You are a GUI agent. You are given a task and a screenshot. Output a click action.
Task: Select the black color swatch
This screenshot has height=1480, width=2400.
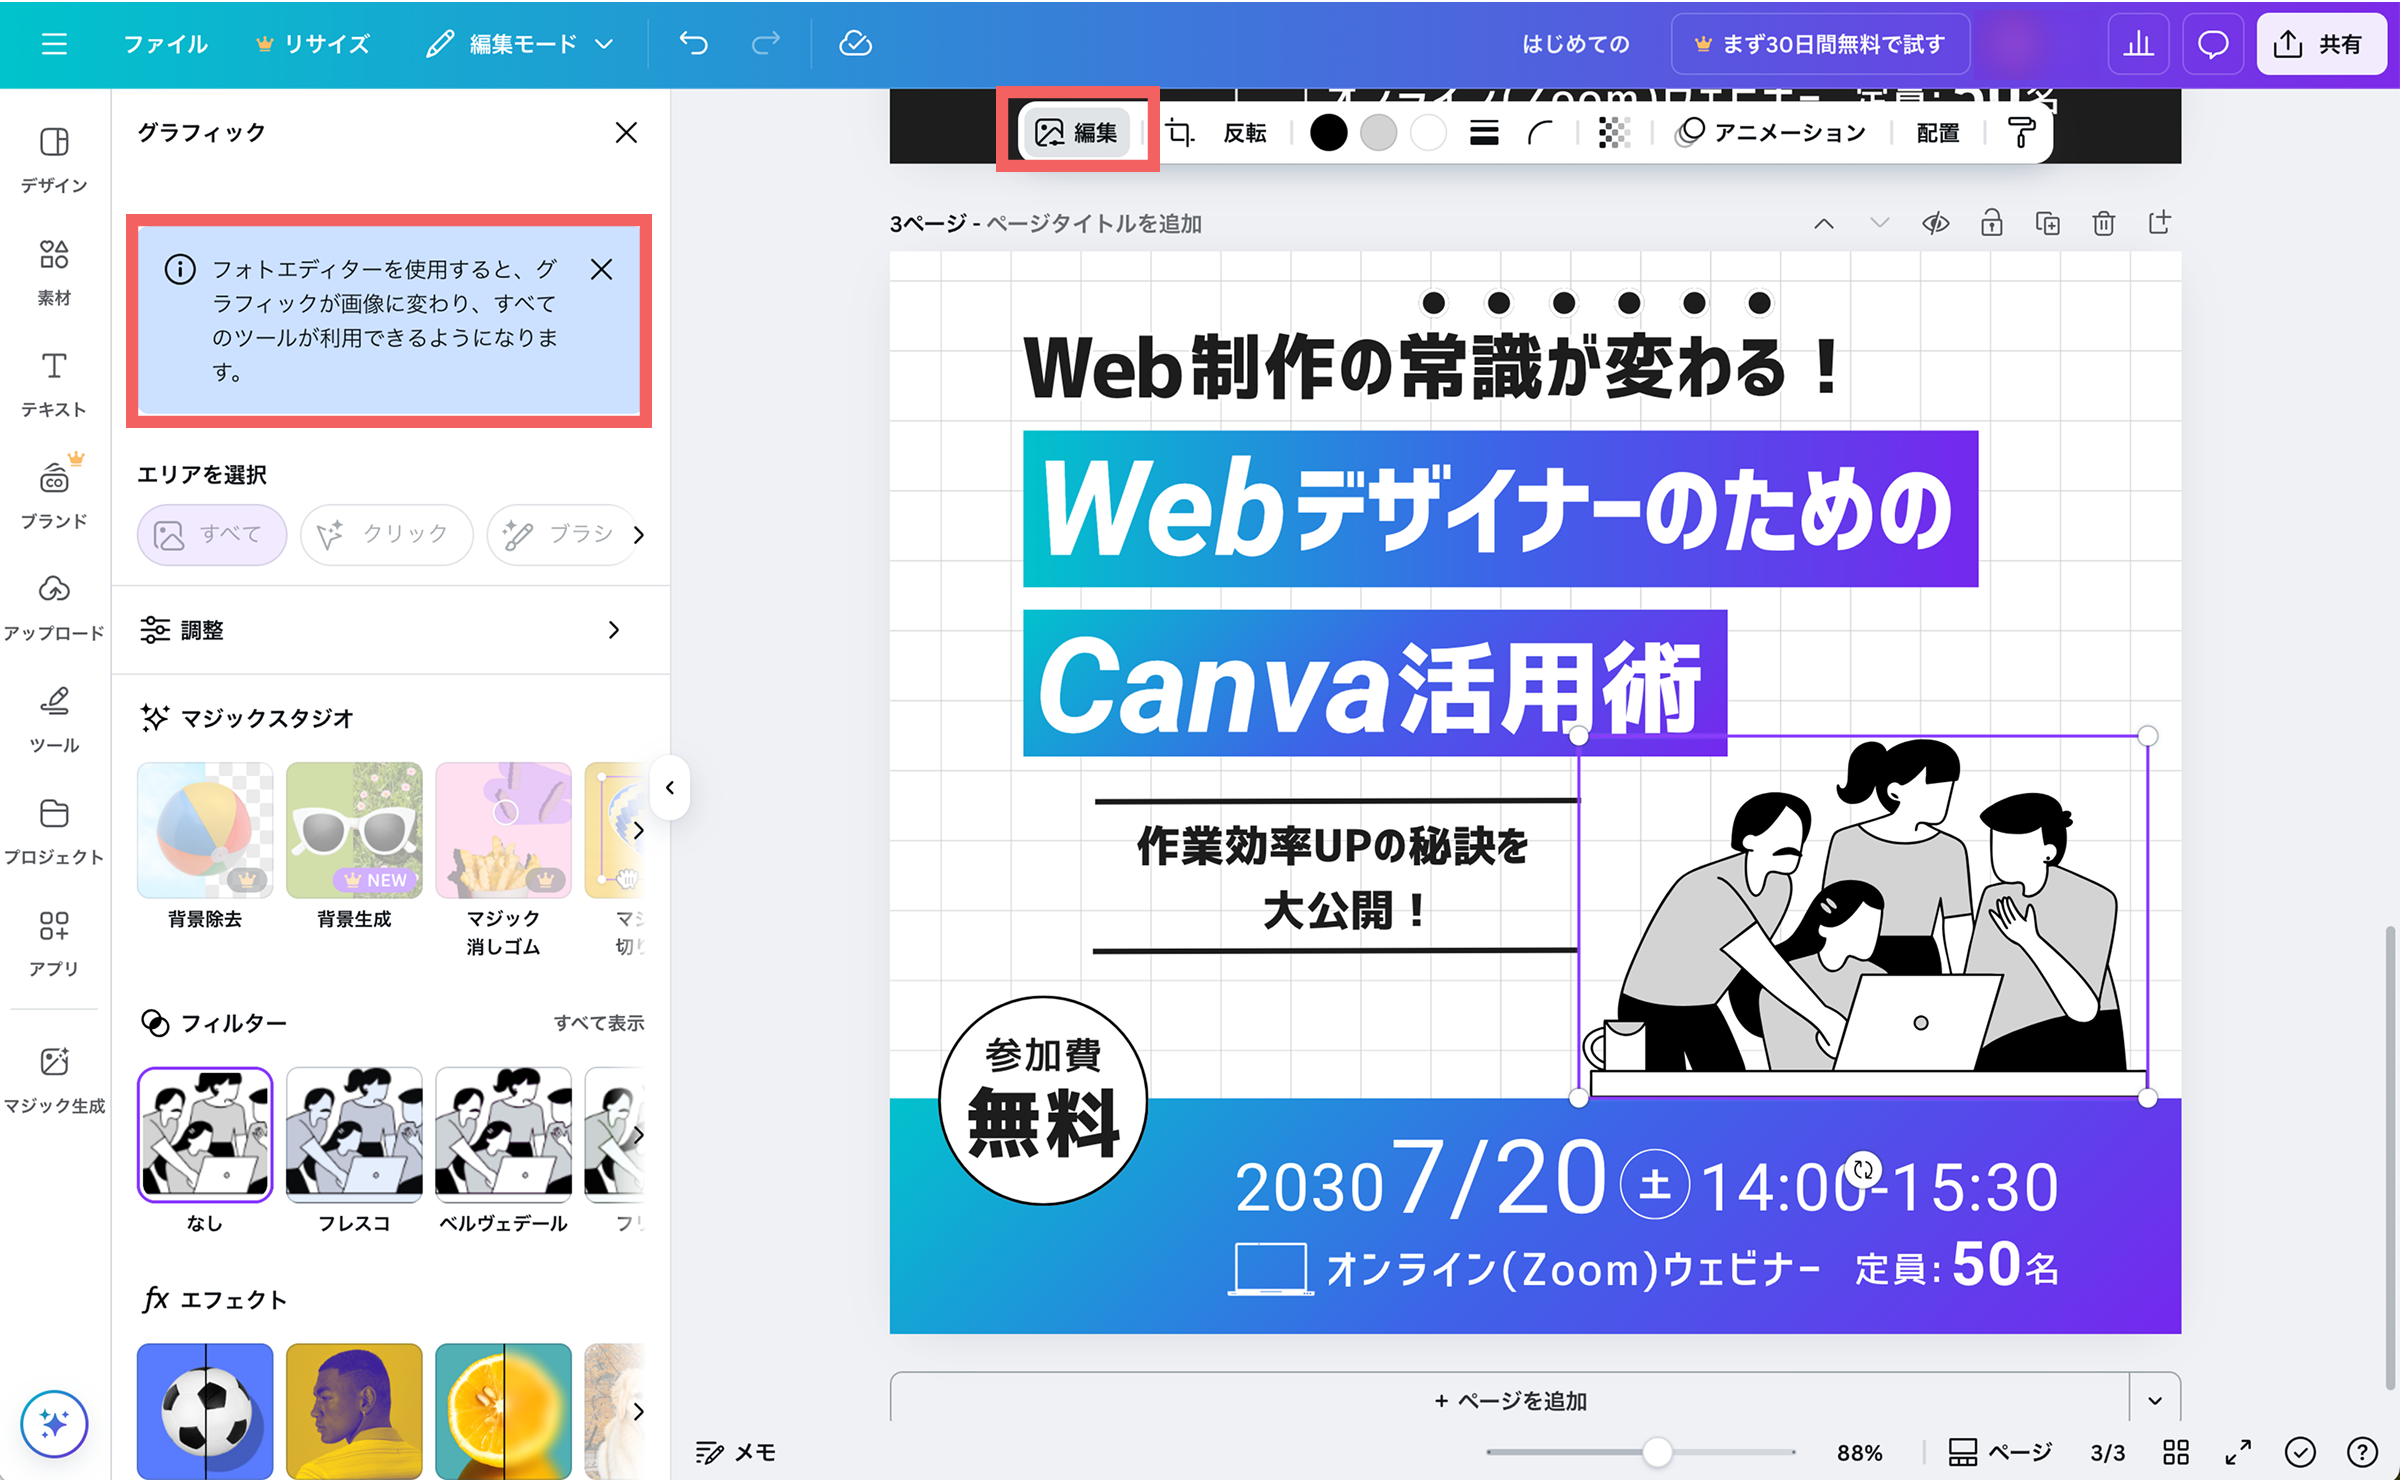pos(1328,133)
